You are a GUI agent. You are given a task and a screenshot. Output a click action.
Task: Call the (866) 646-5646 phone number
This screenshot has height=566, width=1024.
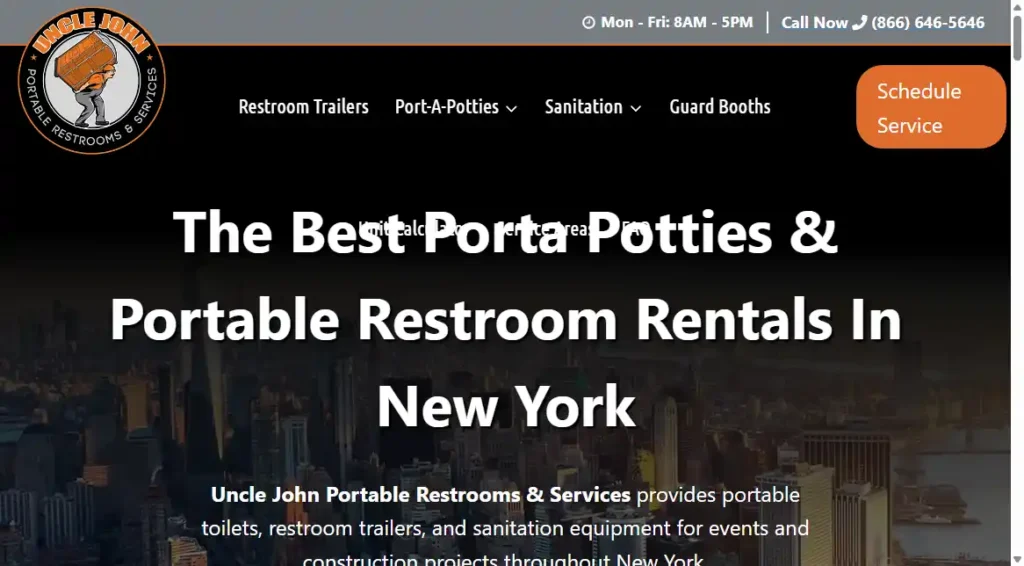pyautogui.click(x=928, y=23)
